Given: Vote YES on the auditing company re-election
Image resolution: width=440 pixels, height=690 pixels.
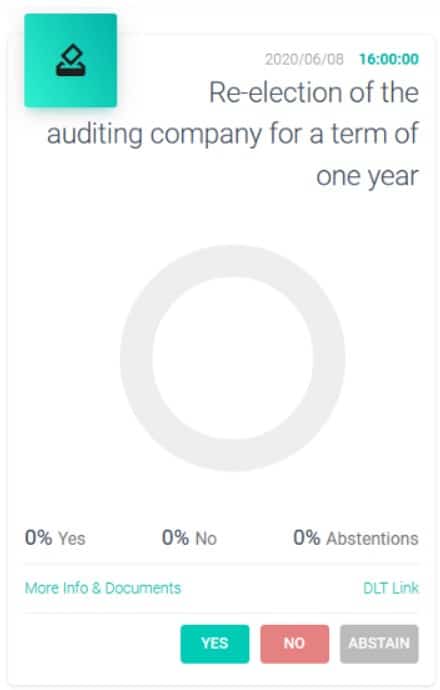Looking at the screenshot, I should (x=215, y=643).
